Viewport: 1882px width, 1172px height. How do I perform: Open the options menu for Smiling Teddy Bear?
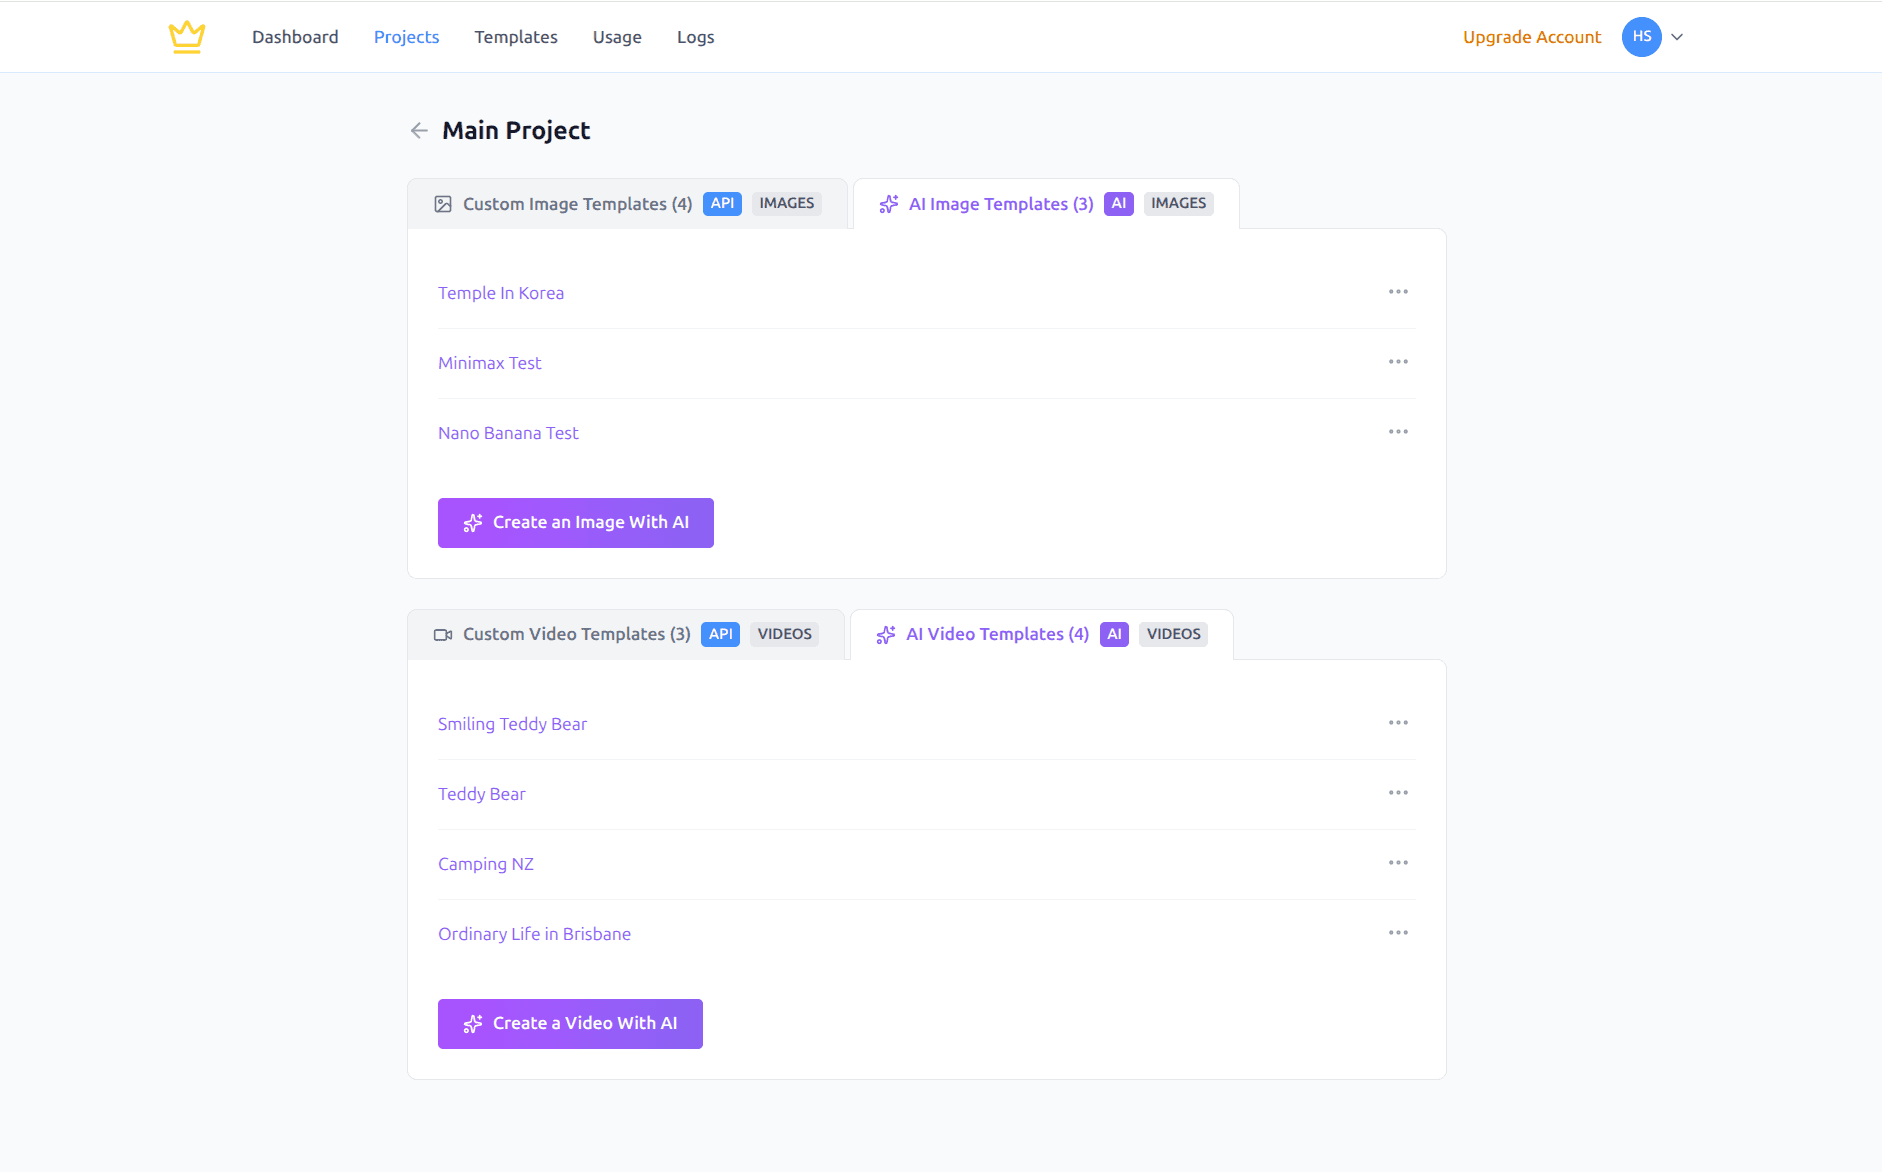coord(1398,722)
